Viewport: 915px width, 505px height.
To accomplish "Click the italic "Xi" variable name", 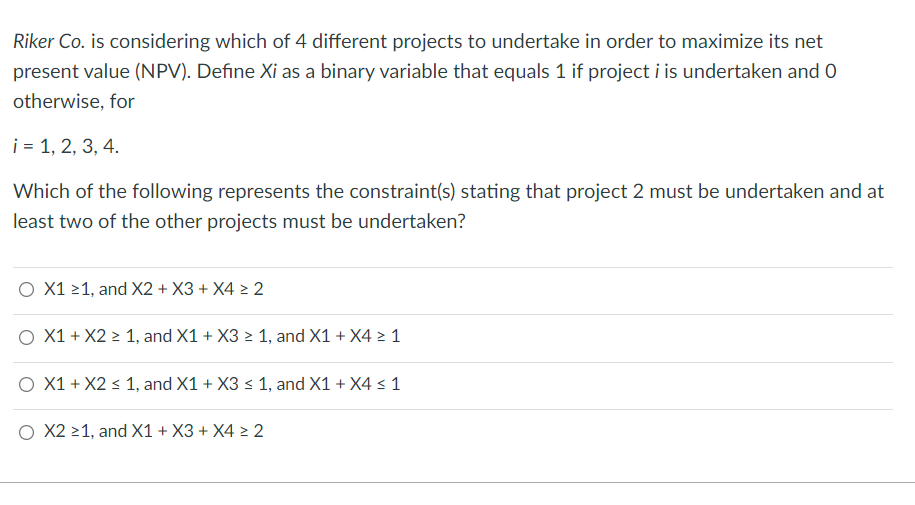I will click(x=268, y=72).
